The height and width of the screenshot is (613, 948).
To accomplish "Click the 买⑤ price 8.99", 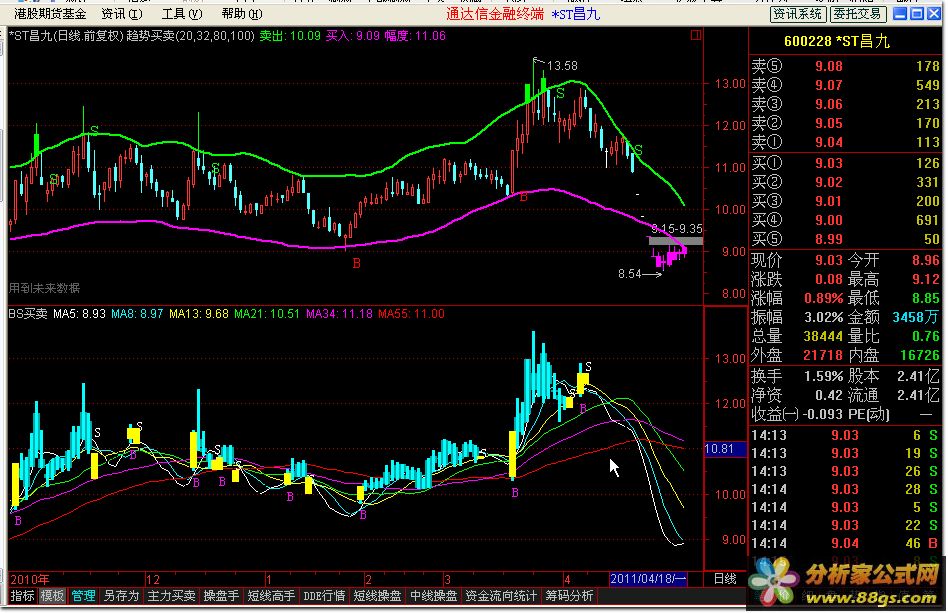I will click(828, 239).
